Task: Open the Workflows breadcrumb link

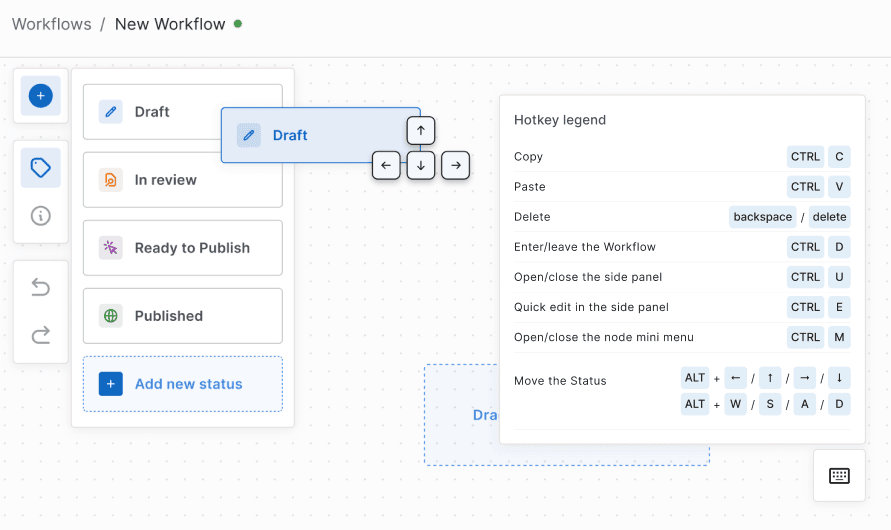Action: [52, 24]
